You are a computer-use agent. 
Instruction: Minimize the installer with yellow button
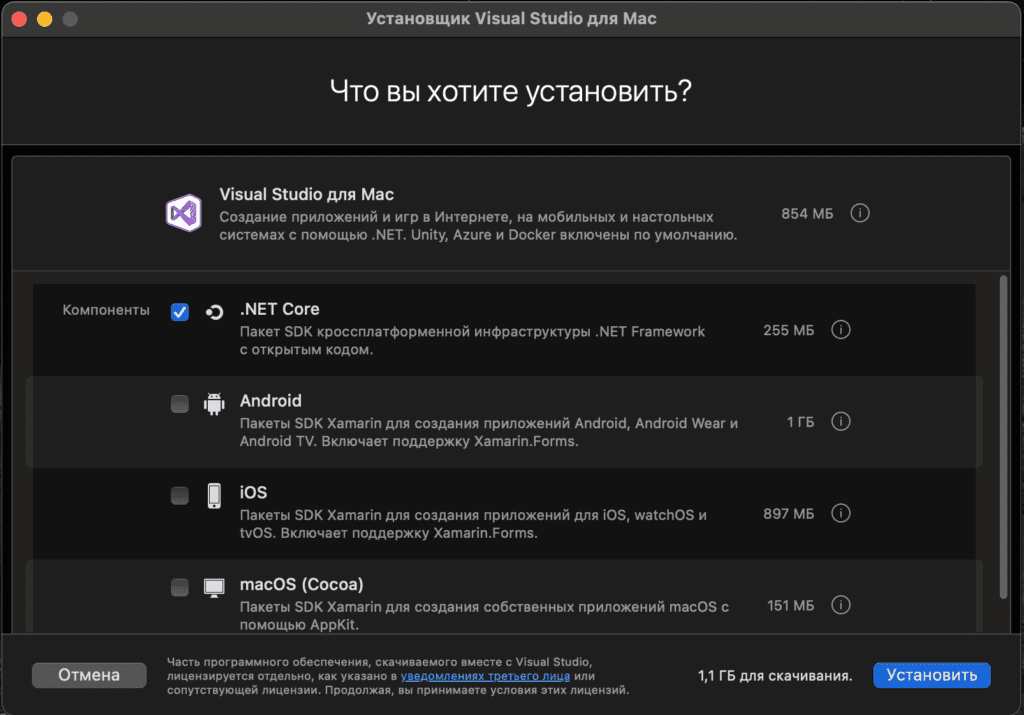tap(44, 19)
